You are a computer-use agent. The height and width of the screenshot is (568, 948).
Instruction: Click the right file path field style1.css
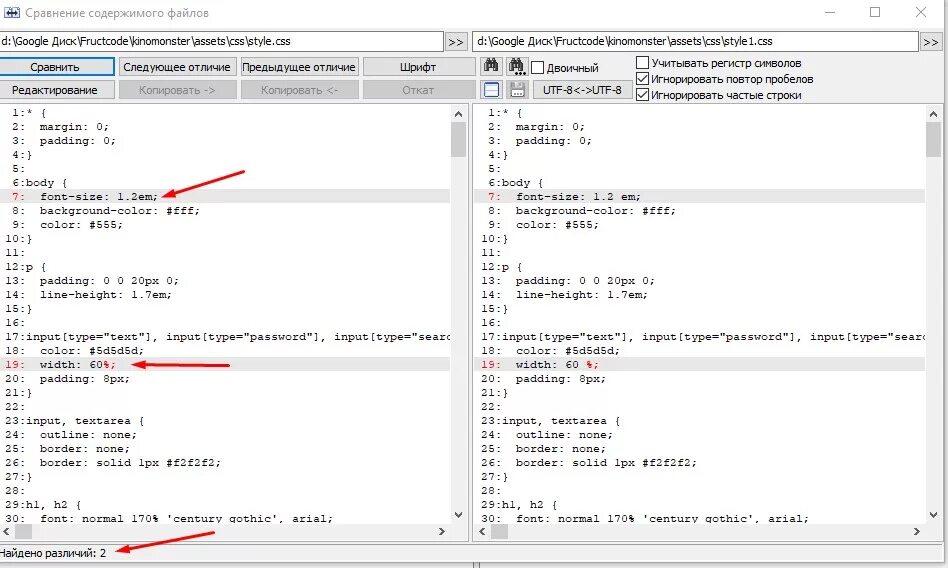coord(695,41)
